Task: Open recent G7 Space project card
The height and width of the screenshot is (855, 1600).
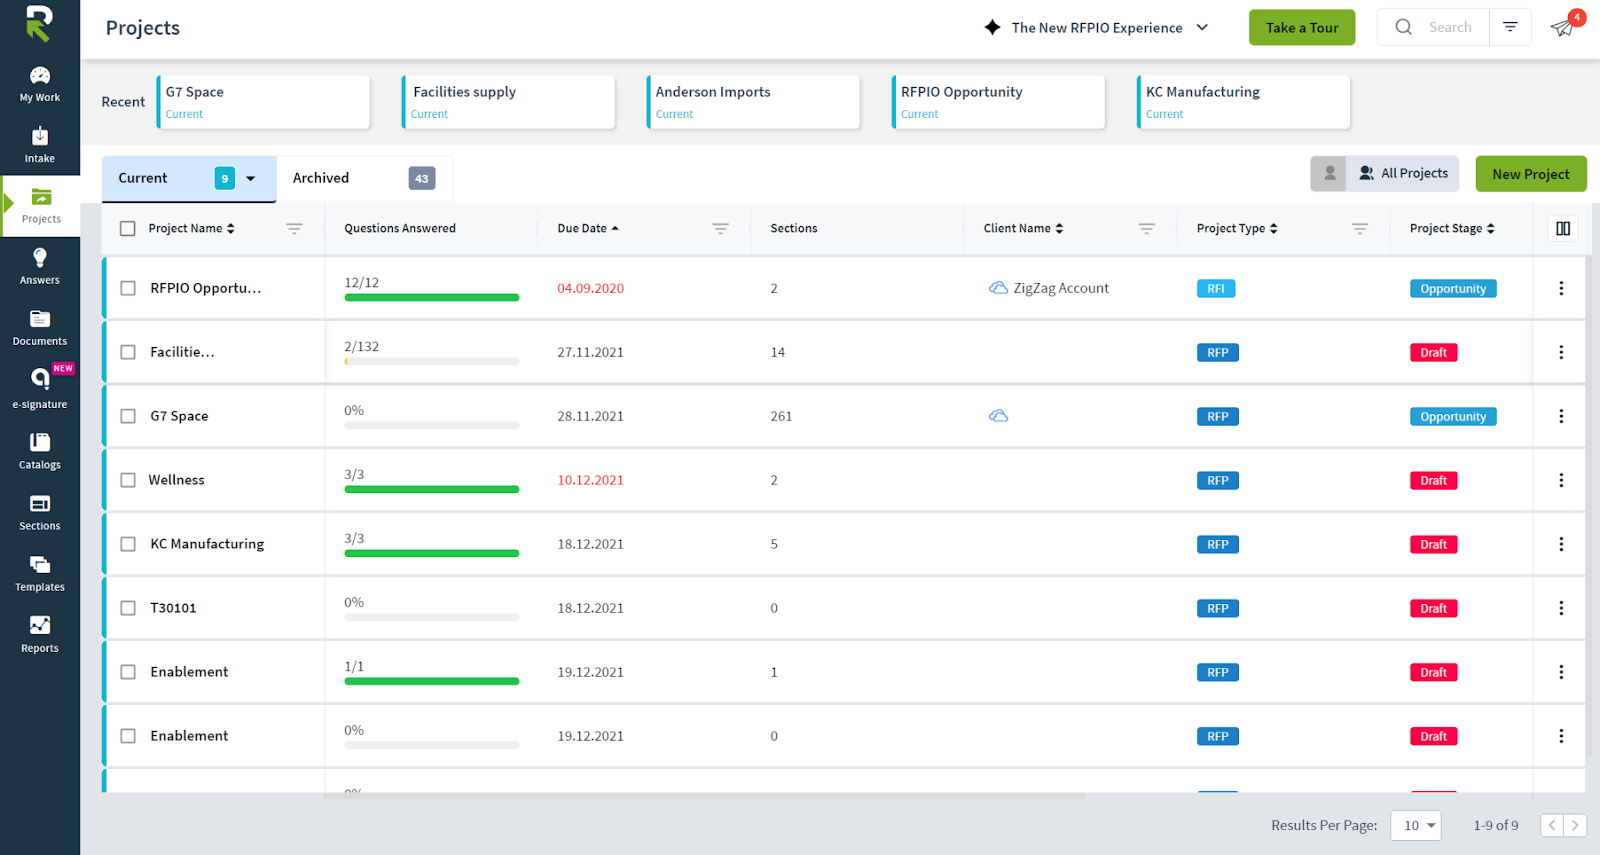Action: 263,102
